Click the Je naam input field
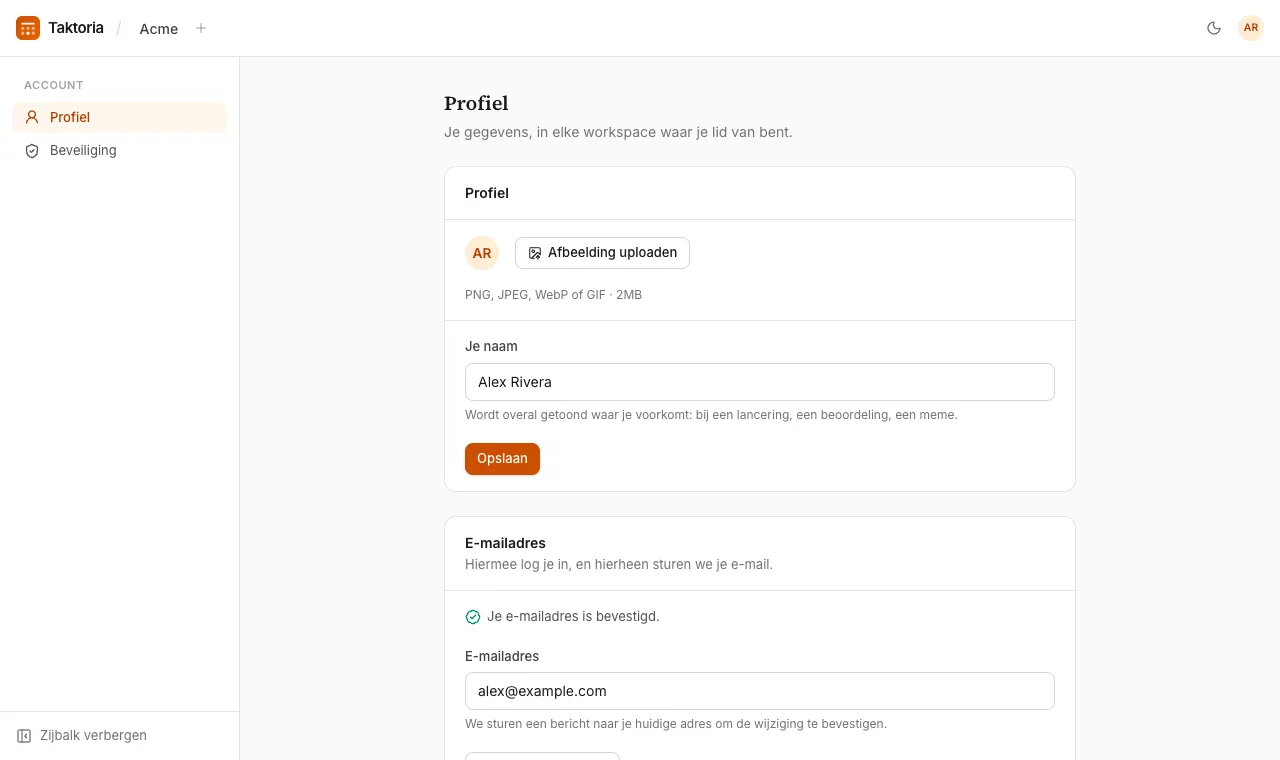The width and height of the screenshot is (1280, 760). tap(760, 382)
